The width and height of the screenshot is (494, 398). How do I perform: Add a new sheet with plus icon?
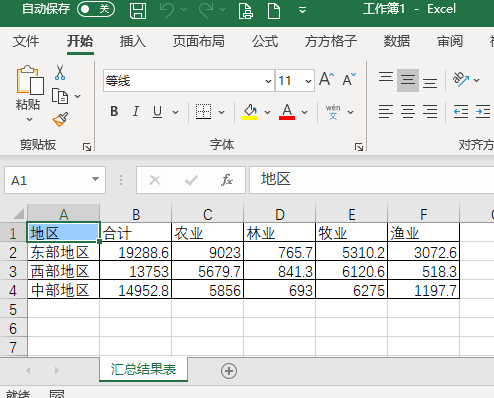pyautogui.click(x=229, y=371)
